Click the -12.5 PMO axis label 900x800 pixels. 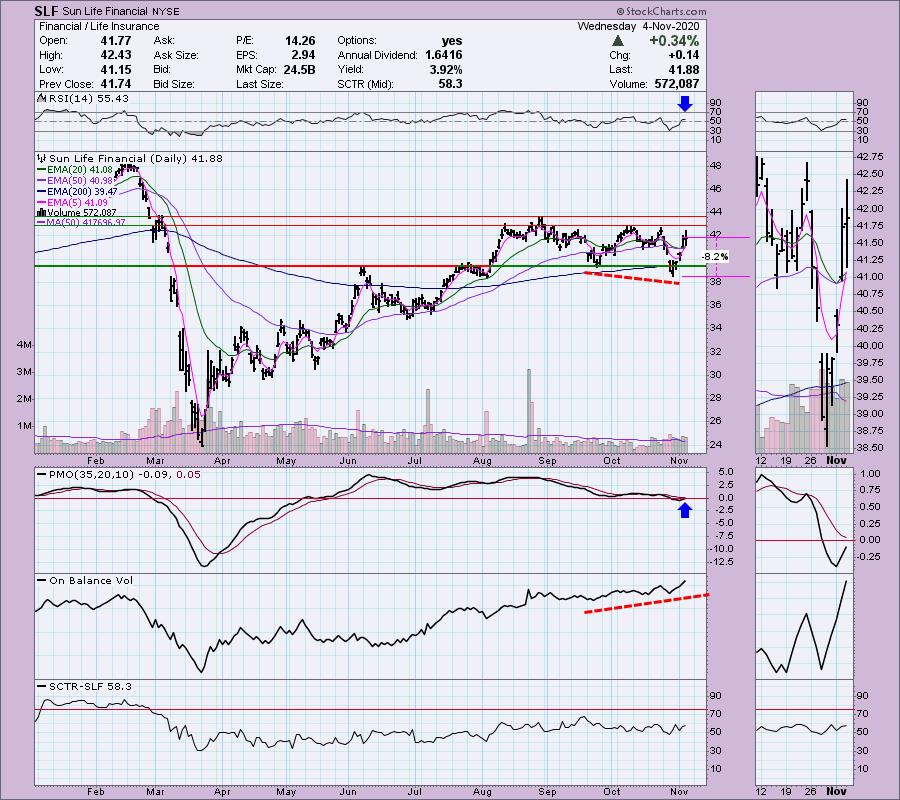(721, 561)
